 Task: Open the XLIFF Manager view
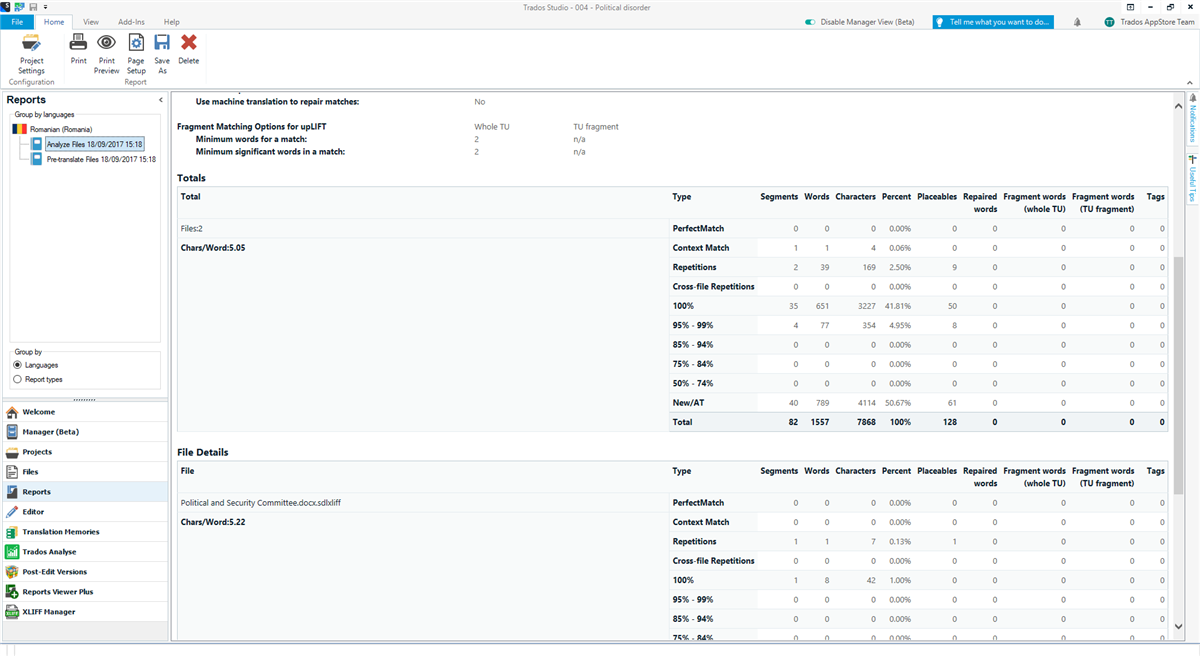pyautogui.click(x=85, y=612)
